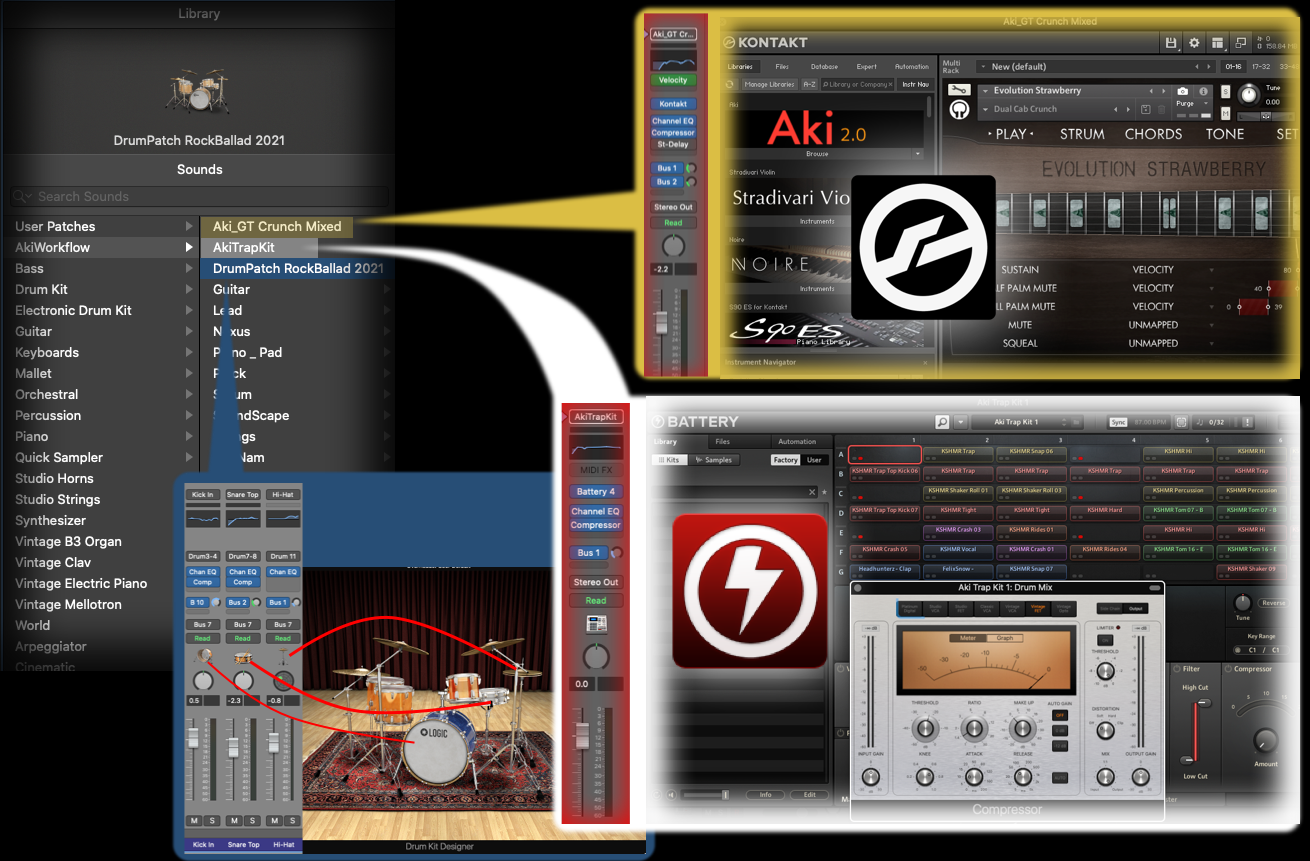The image size is (1310, 861).
Task: Toggle the Sync button in Battery header
Action: pyautogui.click(x=1118, y=422)
